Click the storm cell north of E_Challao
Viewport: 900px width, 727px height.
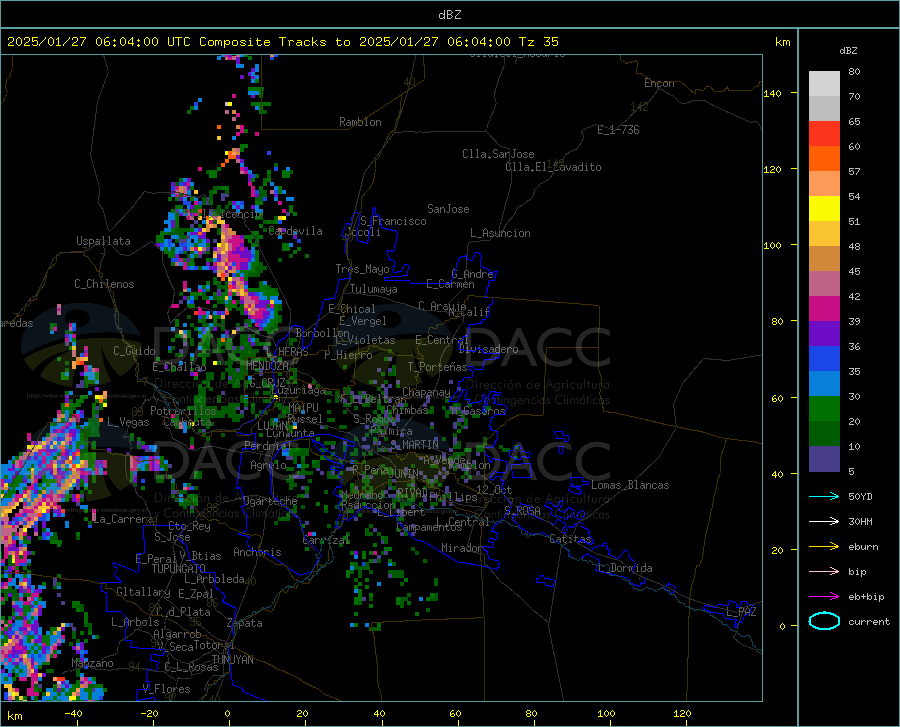(x=259, y=305)
